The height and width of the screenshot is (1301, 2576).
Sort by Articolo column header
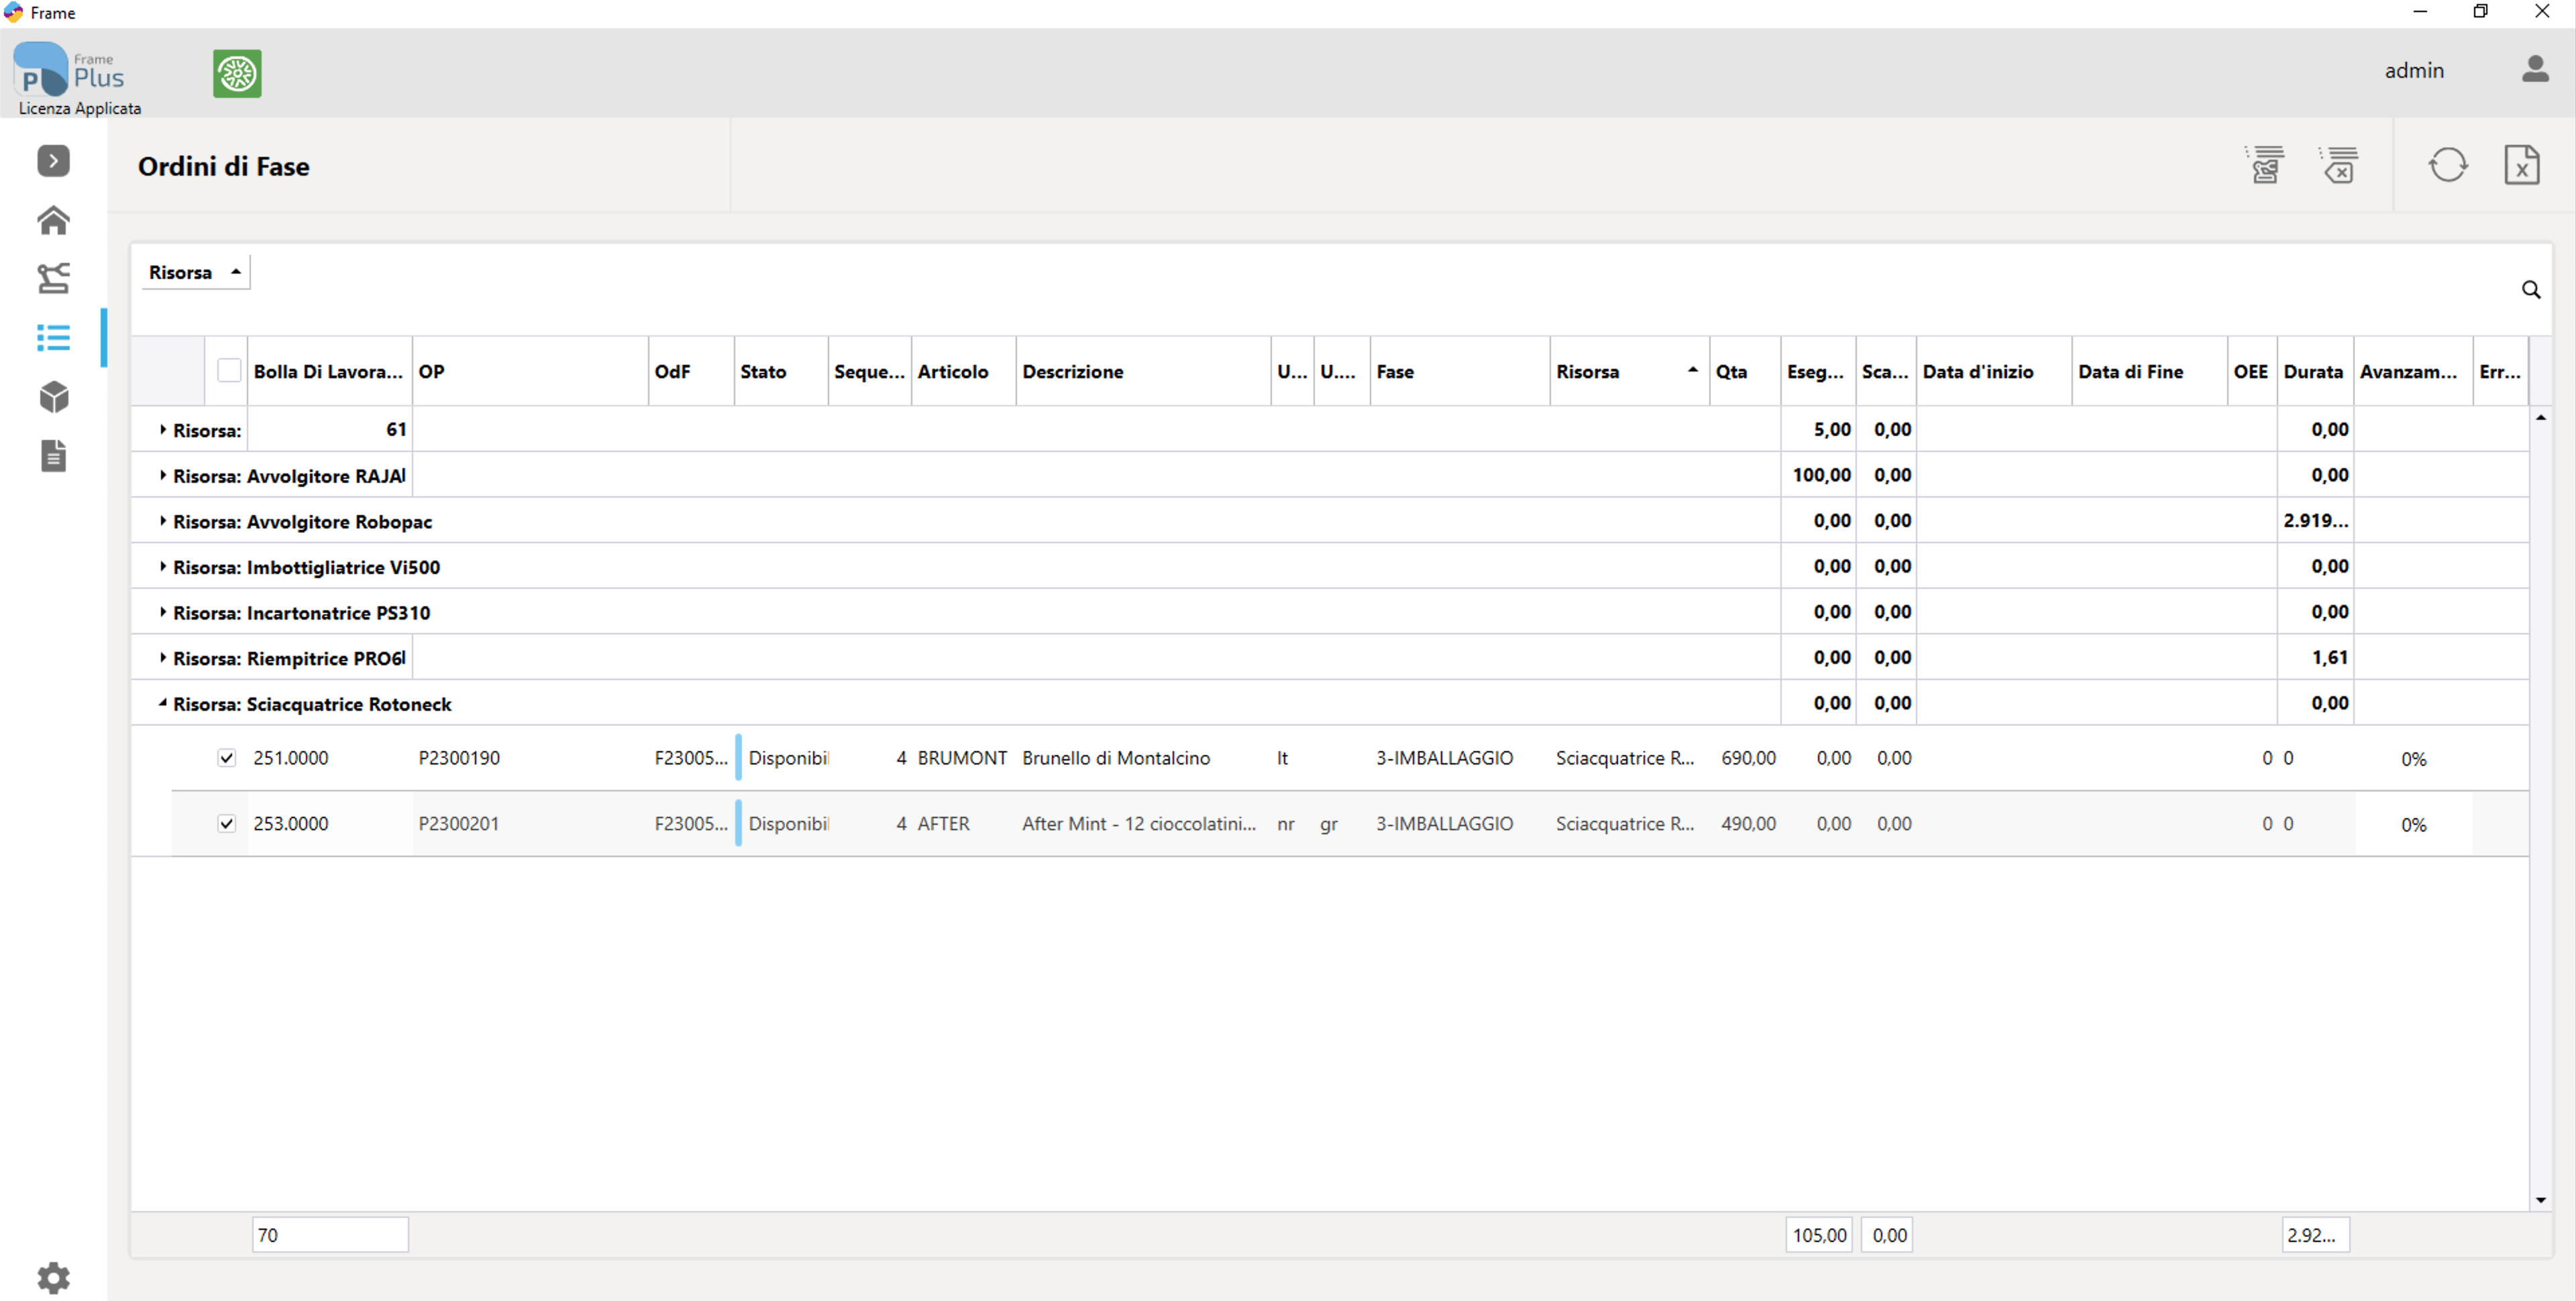click(963, 371)
